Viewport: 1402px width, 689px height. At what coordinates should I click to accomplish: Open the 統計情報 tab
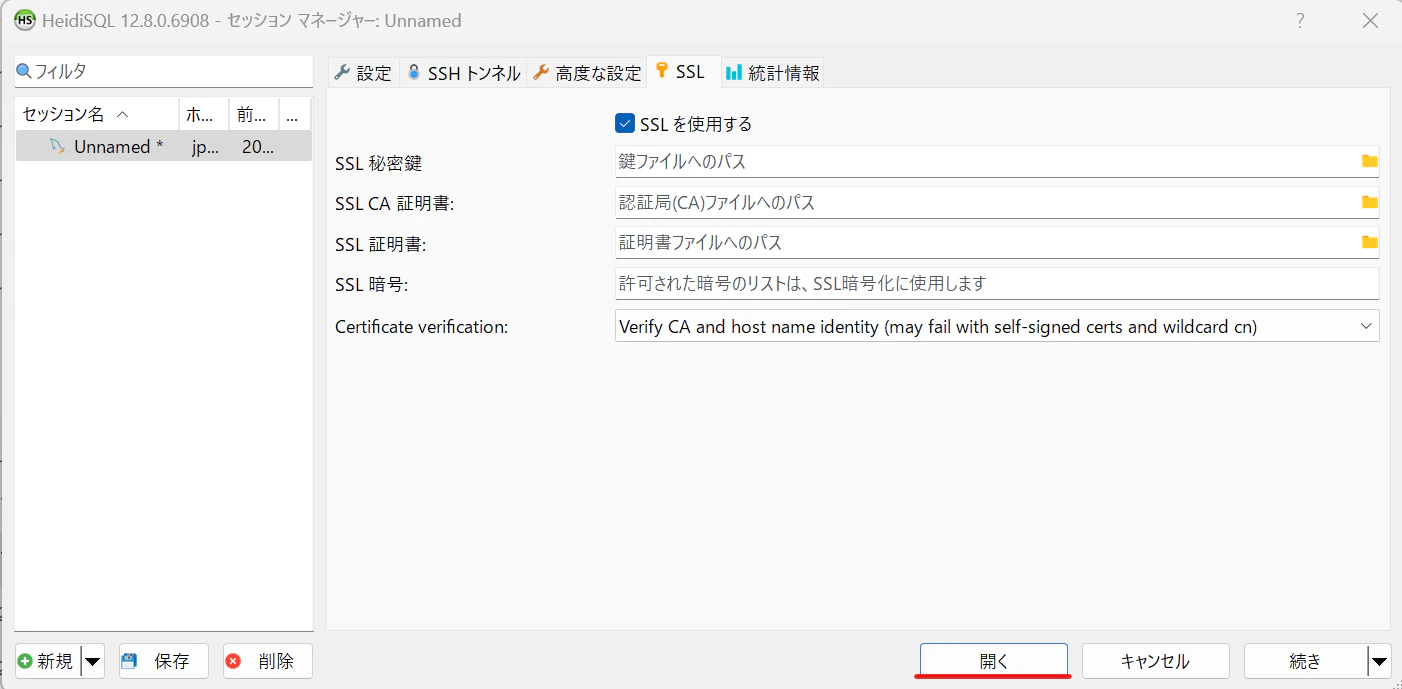(x=772, y=73)
